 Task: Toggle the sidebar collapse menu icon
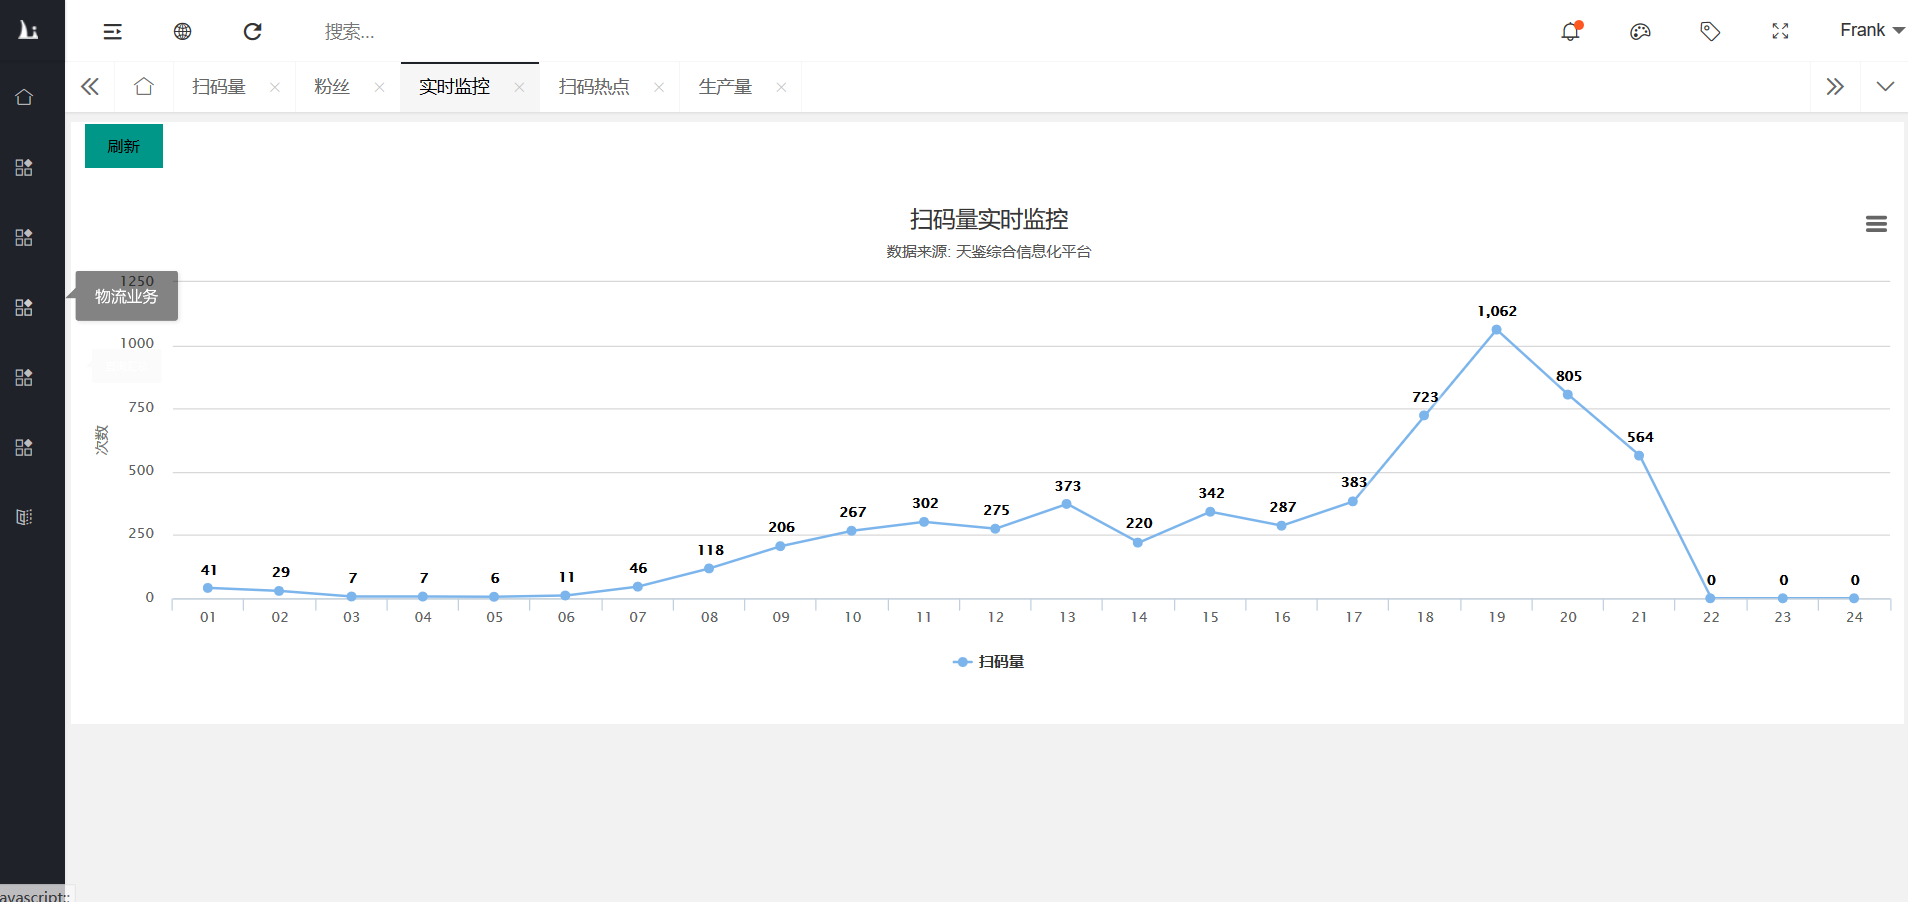(x=113, y=32)
